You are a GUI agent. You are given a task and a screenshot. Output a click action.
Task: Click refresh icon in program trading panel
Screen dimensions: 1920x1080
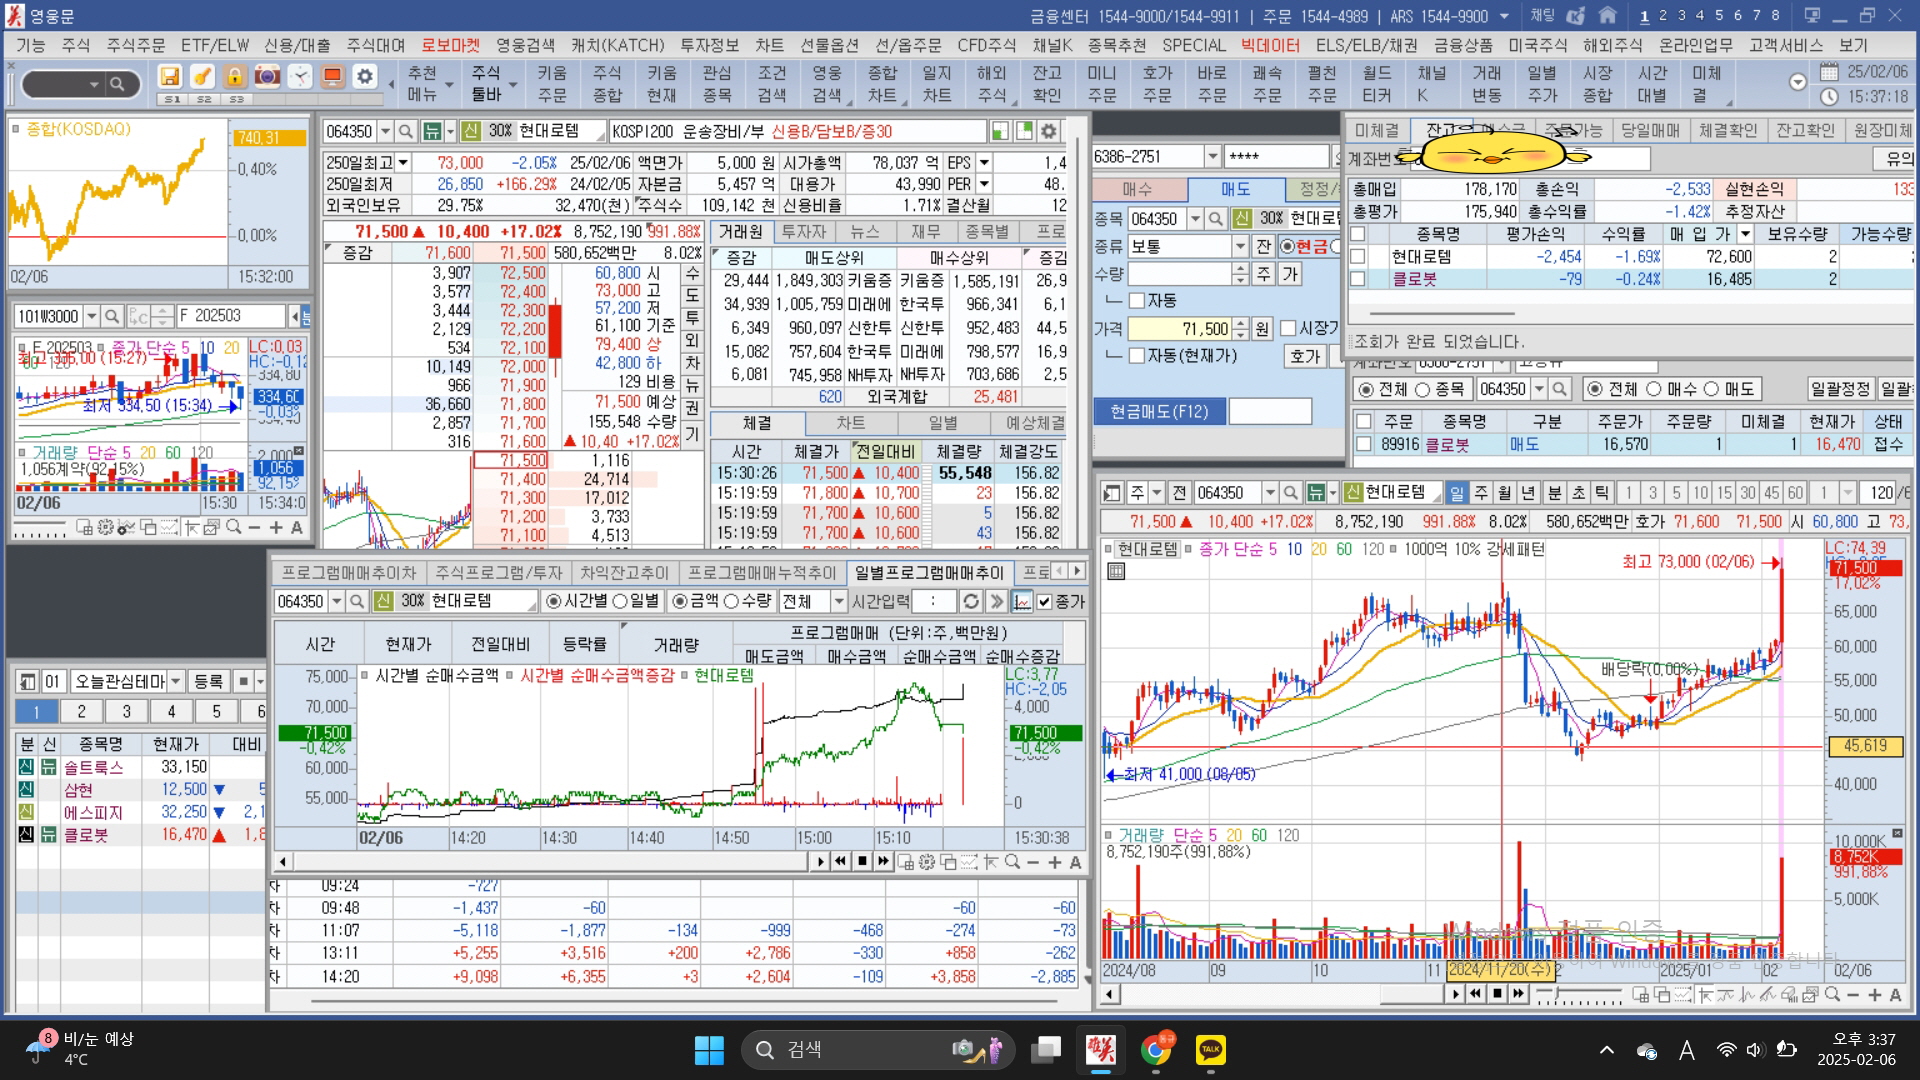pyautogui.click(x=970, y=601)
